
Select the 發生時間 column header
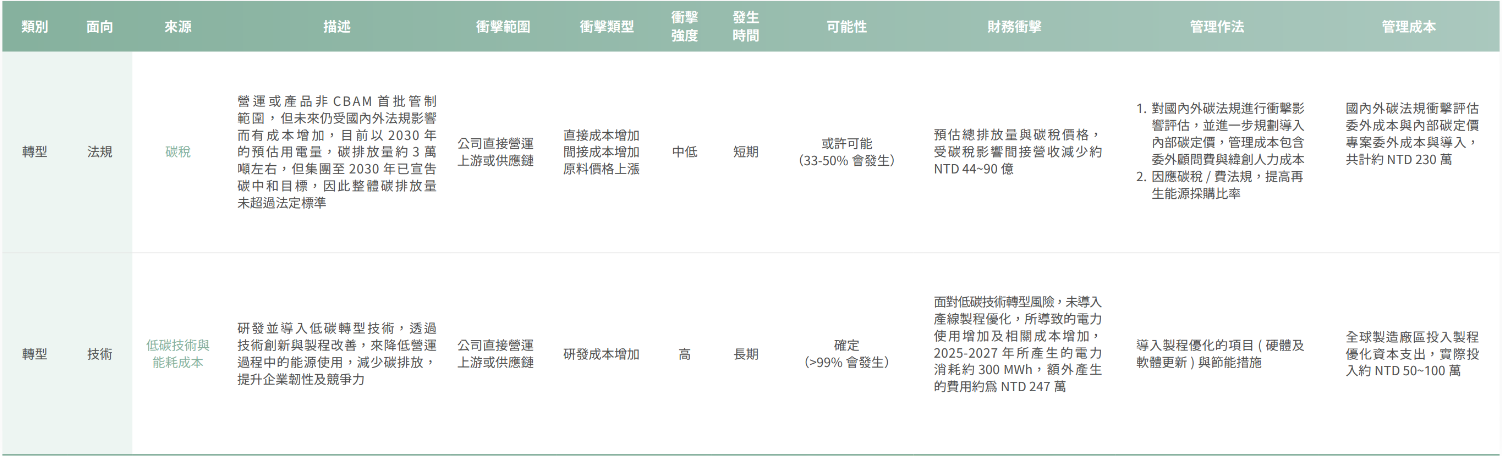coord(746,27)
